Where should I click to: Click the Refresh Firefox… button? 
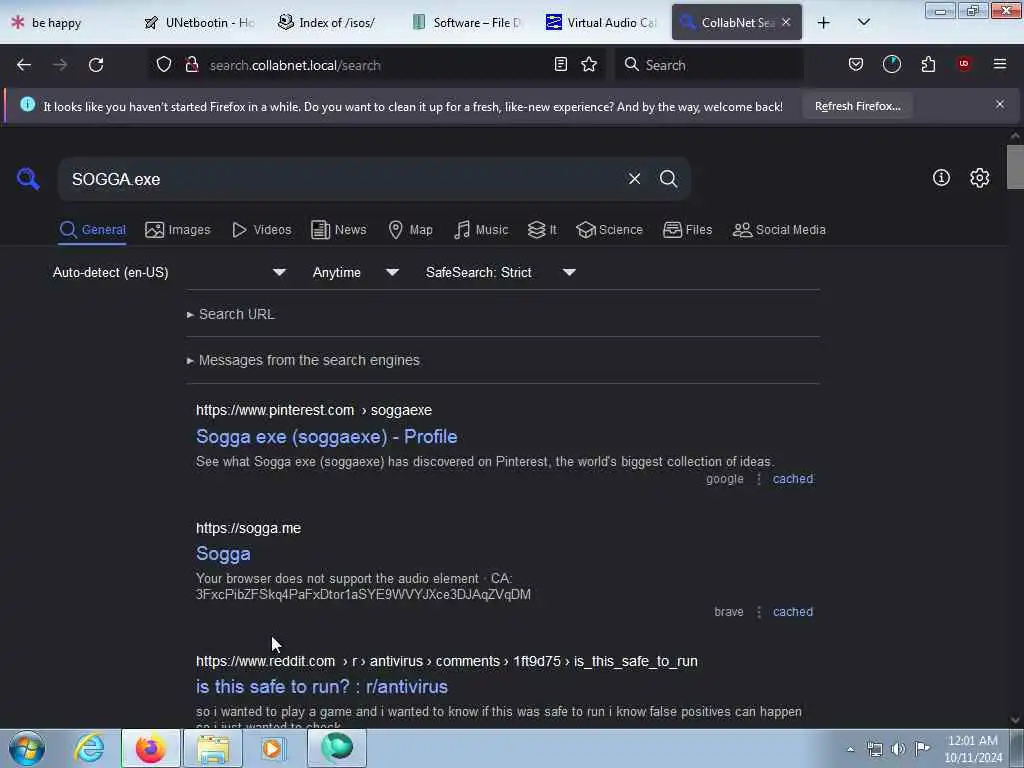(x=857, y=106)
